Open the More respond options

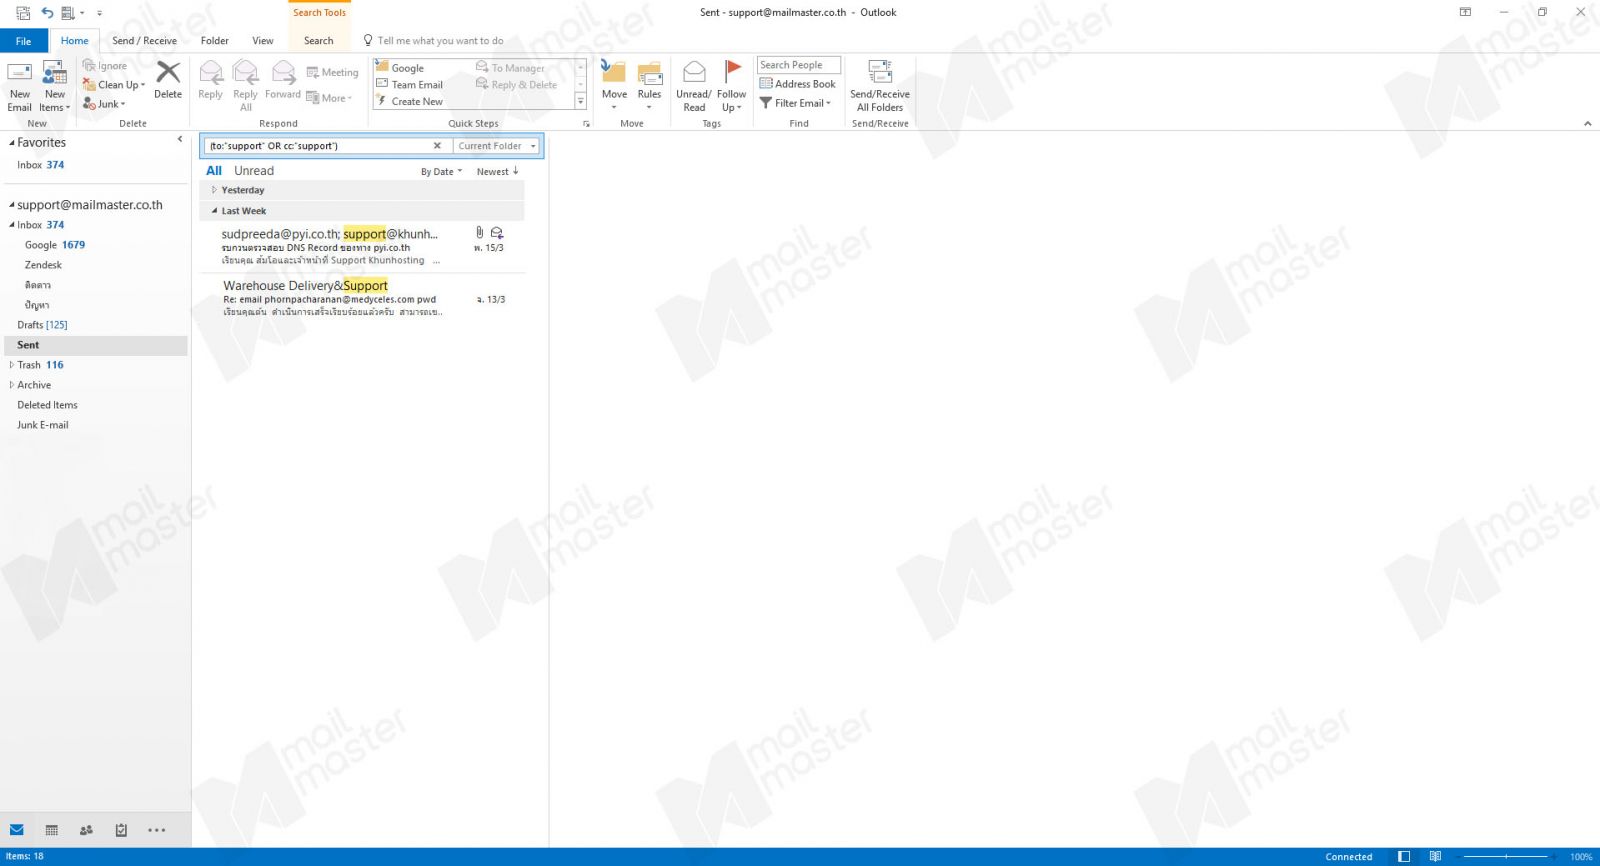pyautogui.click(x=329, y=98)
